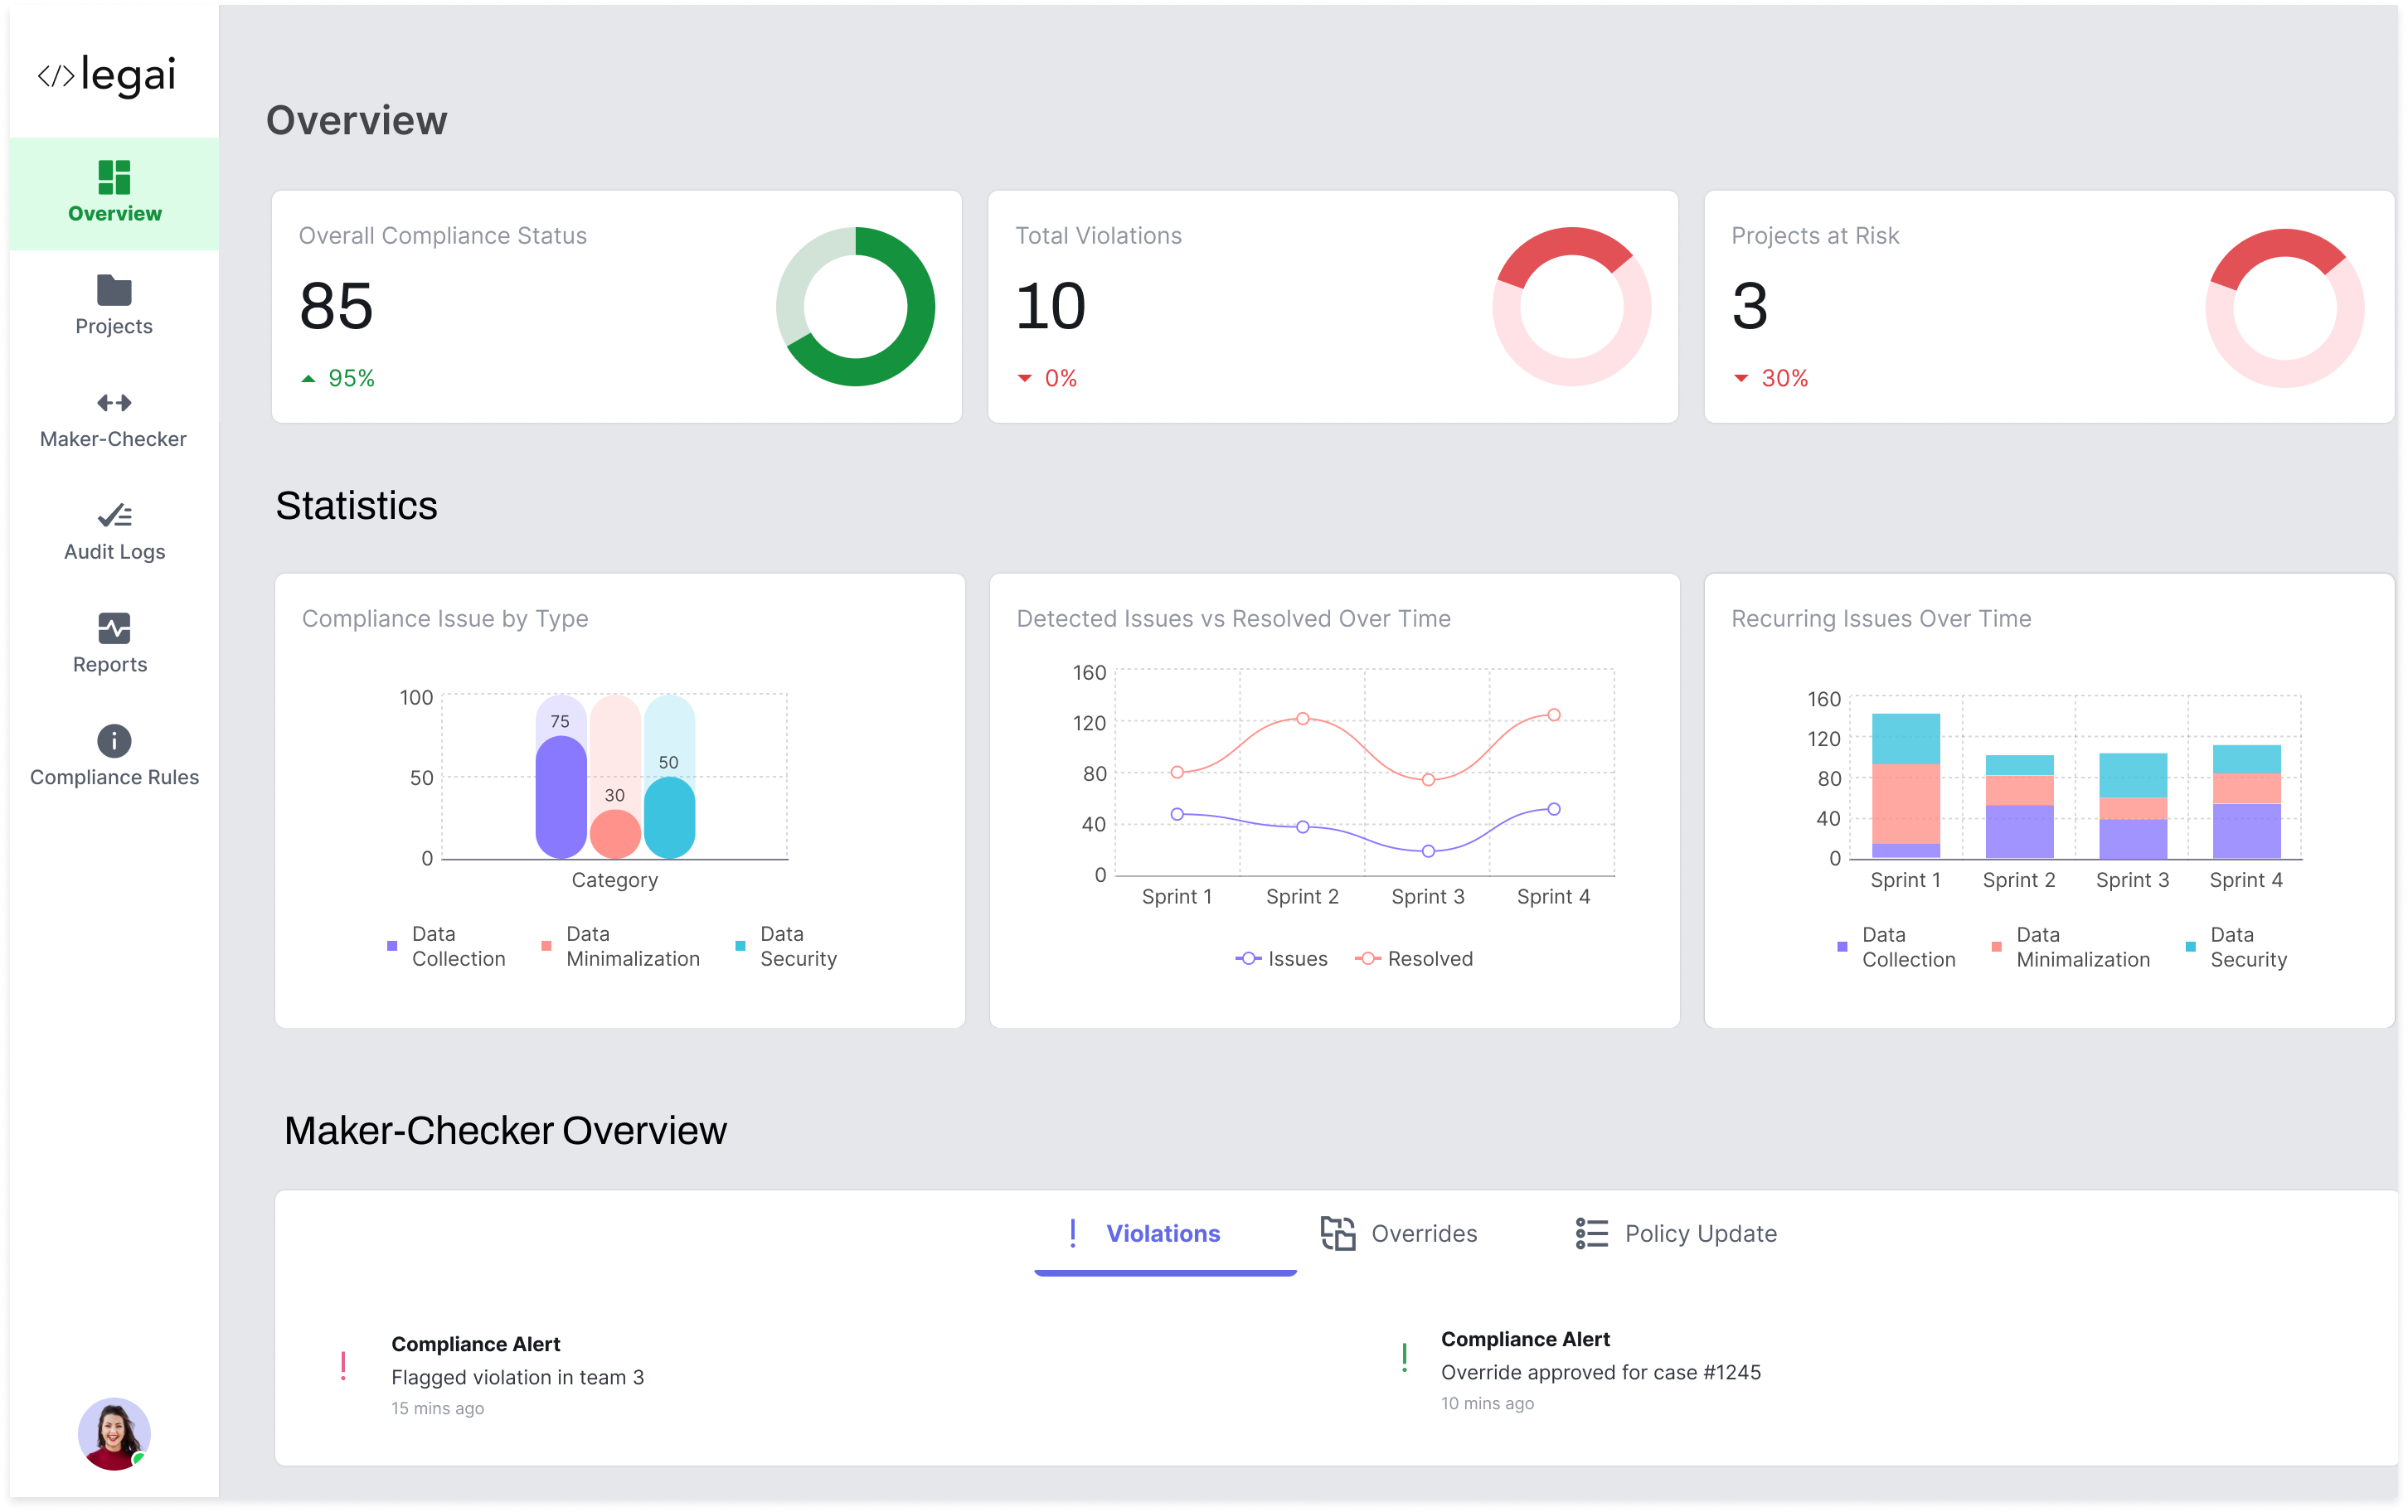Open the Compliance Rules info icon
Image resolution: width=2408 pixels, height=1512 pixels.
coord(114,741)
